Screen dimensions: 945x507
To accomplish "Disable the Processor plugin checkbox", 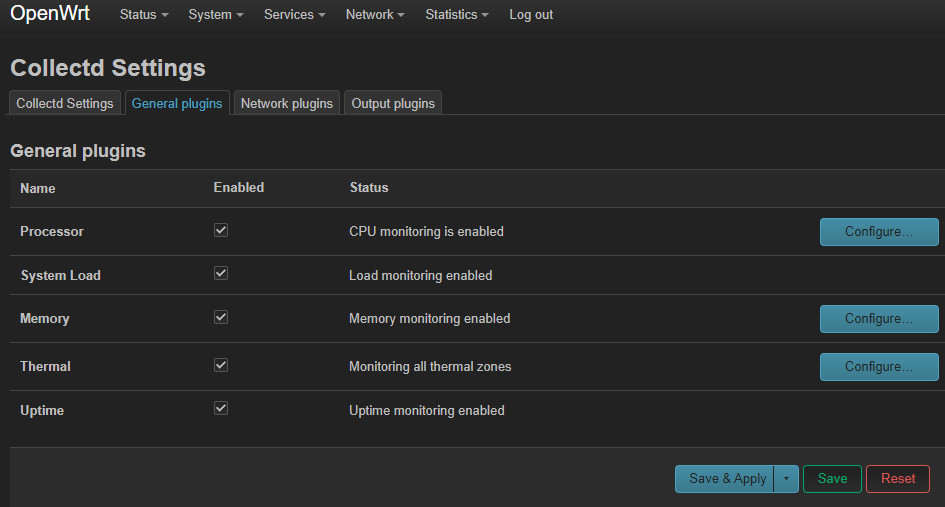I will (221, 230).
